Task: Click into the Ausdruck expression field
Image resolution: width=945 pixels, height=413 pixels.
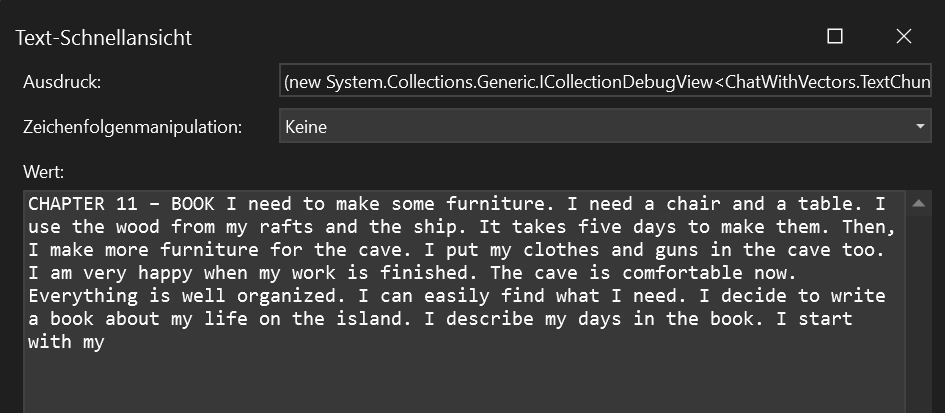Action: tap(605, 81)
